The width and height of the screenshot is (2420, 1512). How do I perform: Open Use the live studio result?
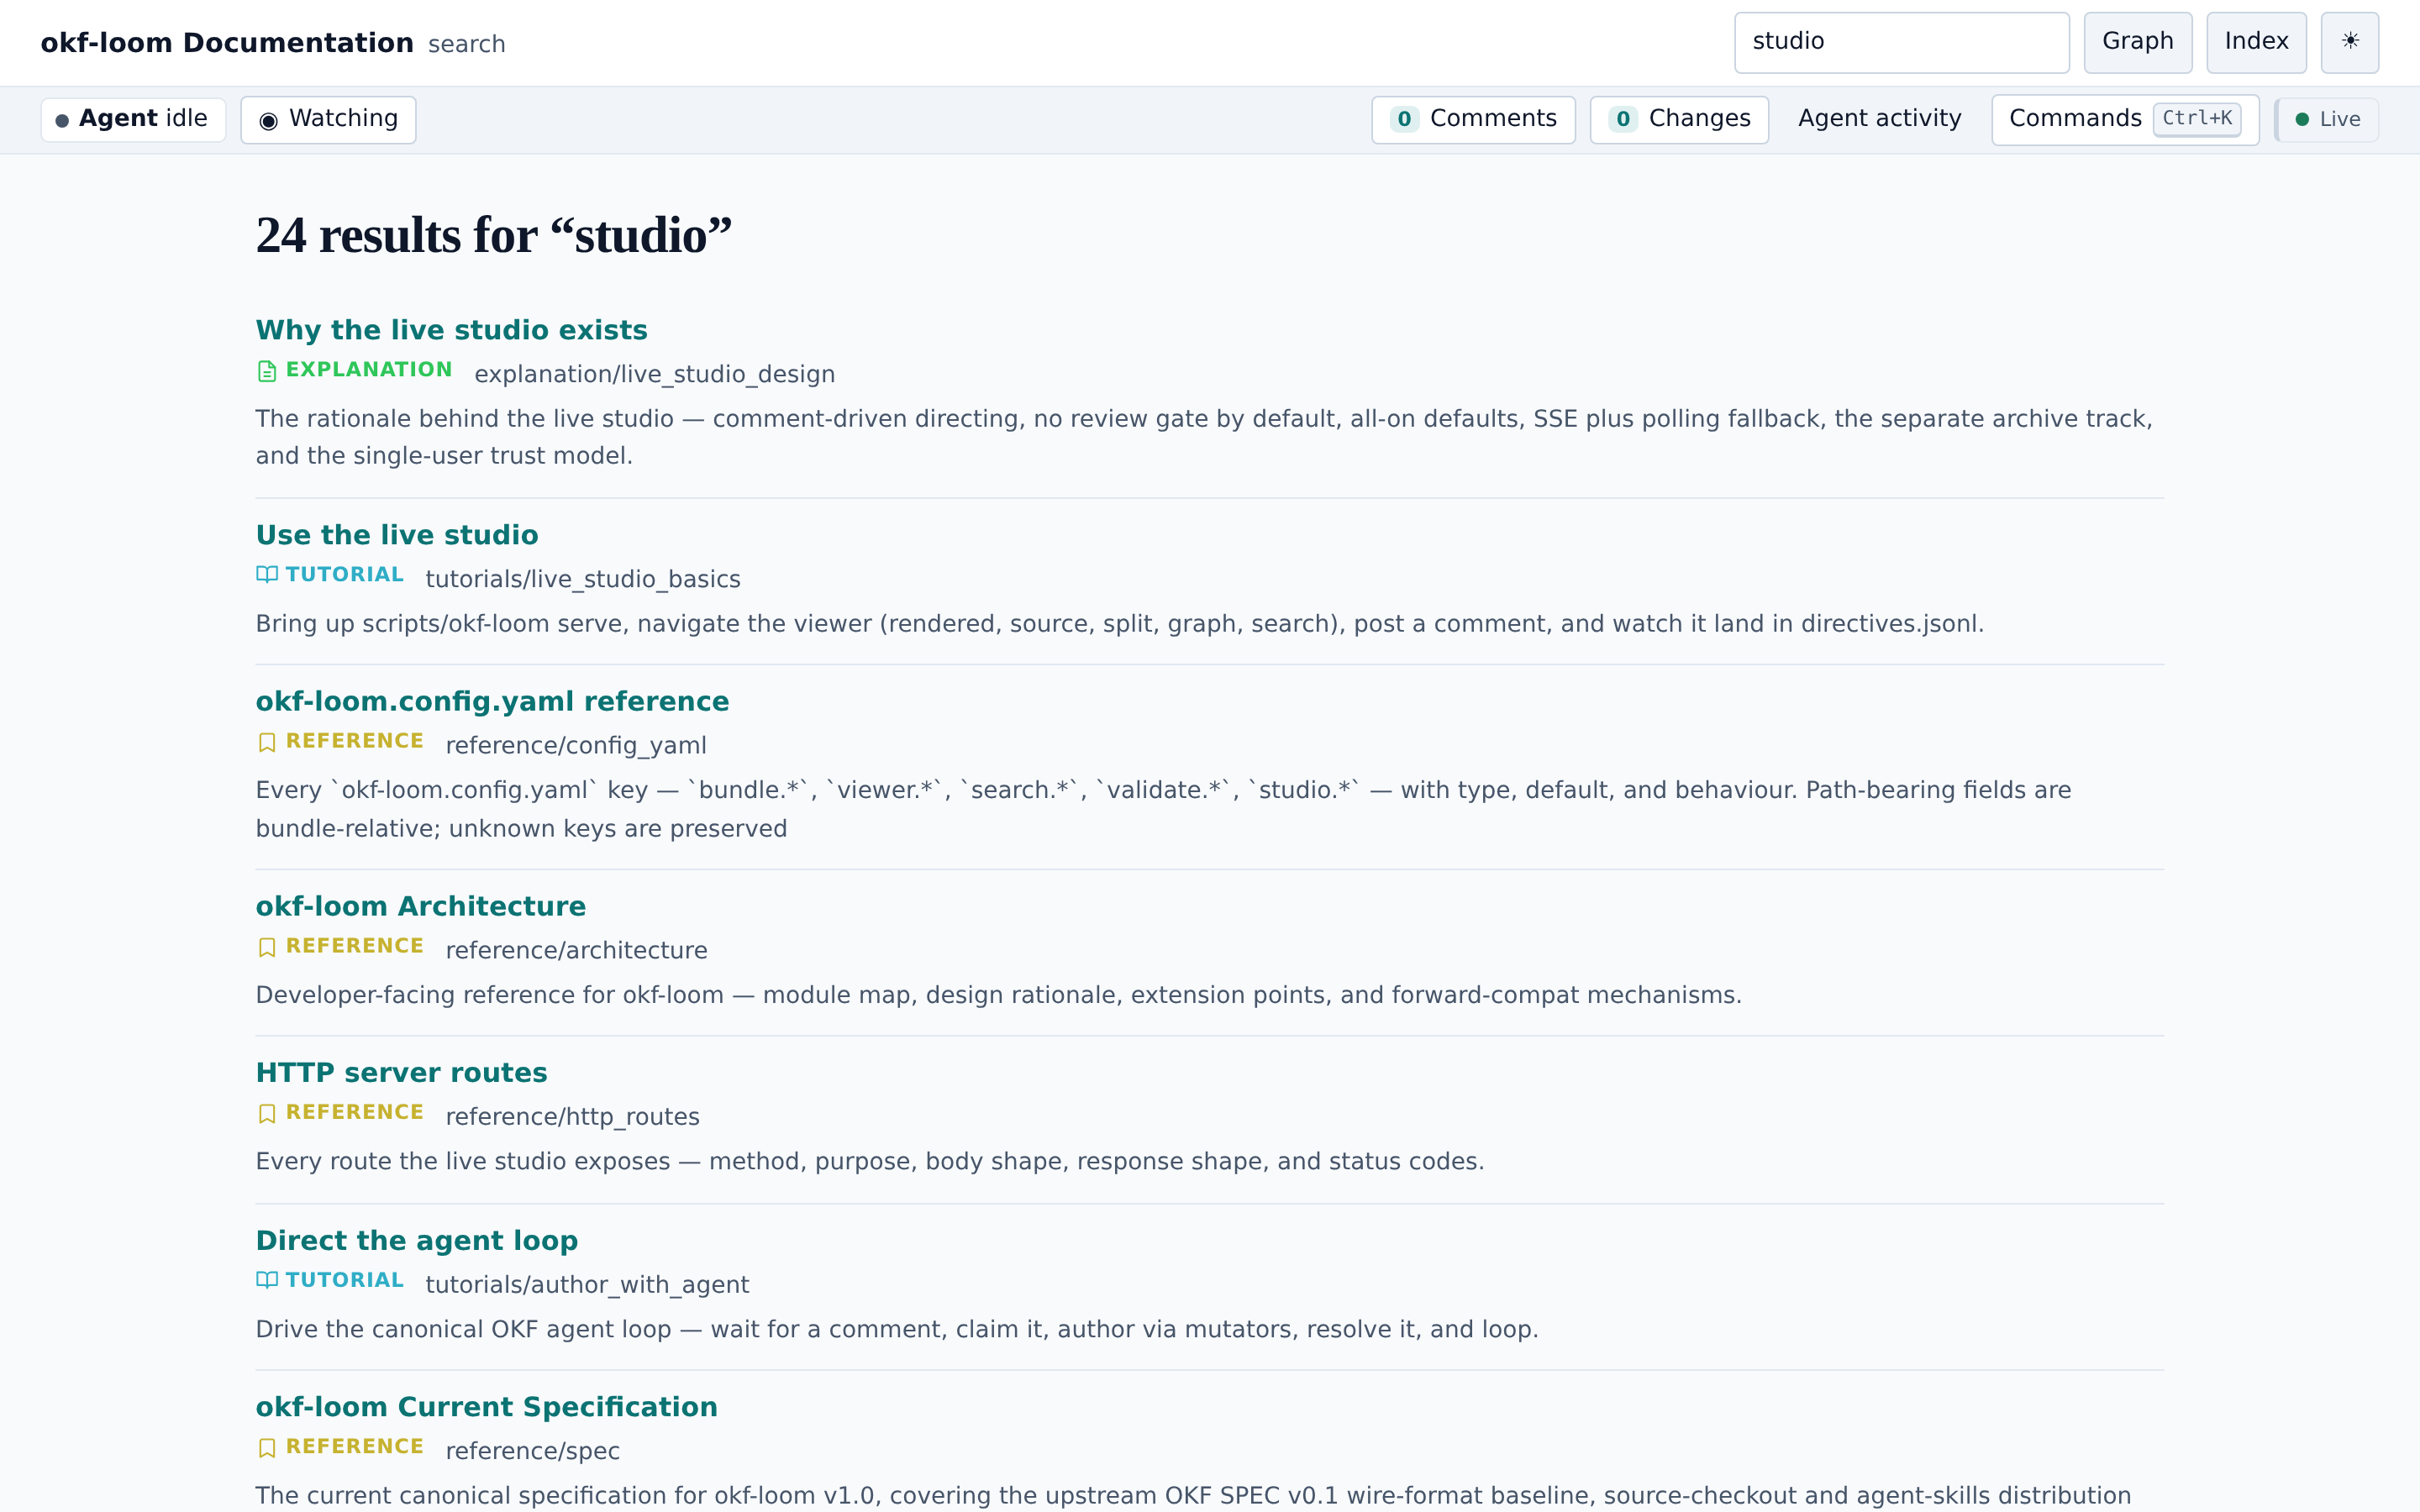point(397,535)
